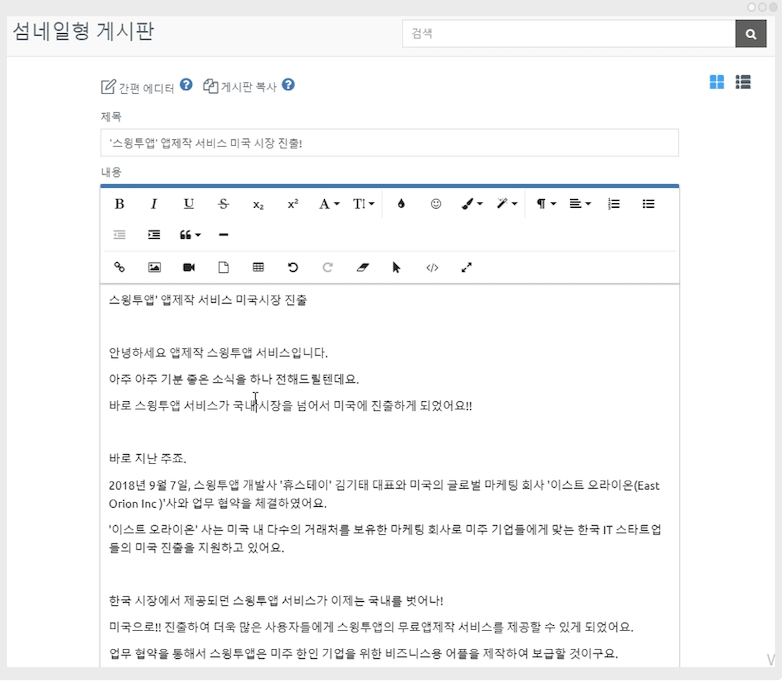This screenshot has width=783, height=682.
Task: Open the emoticon picker
Action: pyautogui.click(x=436, y=204)
